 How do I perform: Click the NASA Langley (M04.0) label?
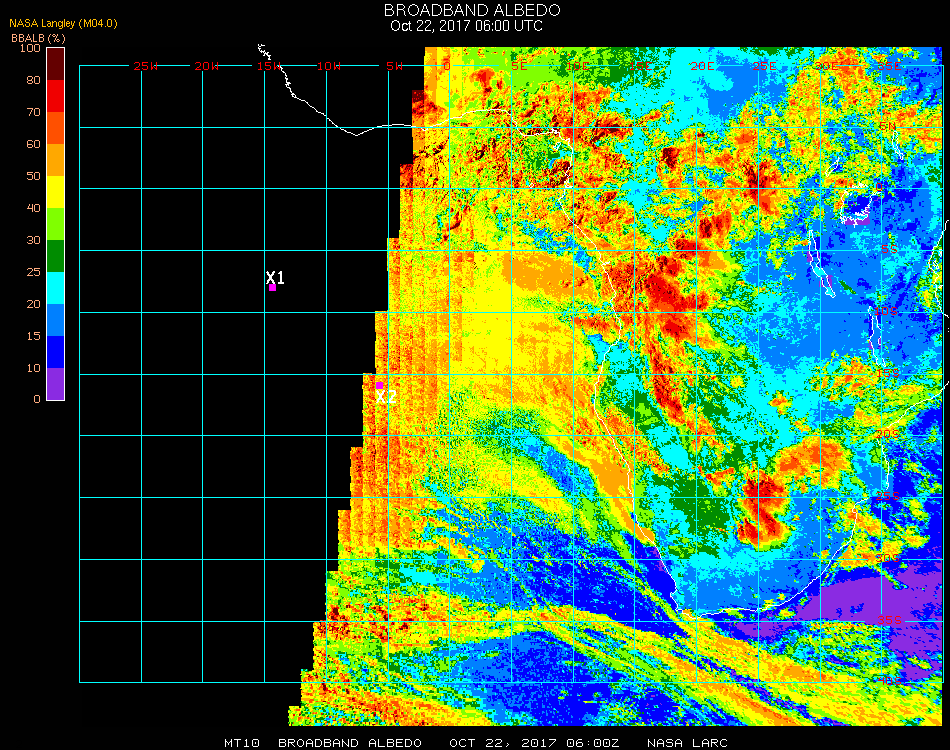point(63,24)
